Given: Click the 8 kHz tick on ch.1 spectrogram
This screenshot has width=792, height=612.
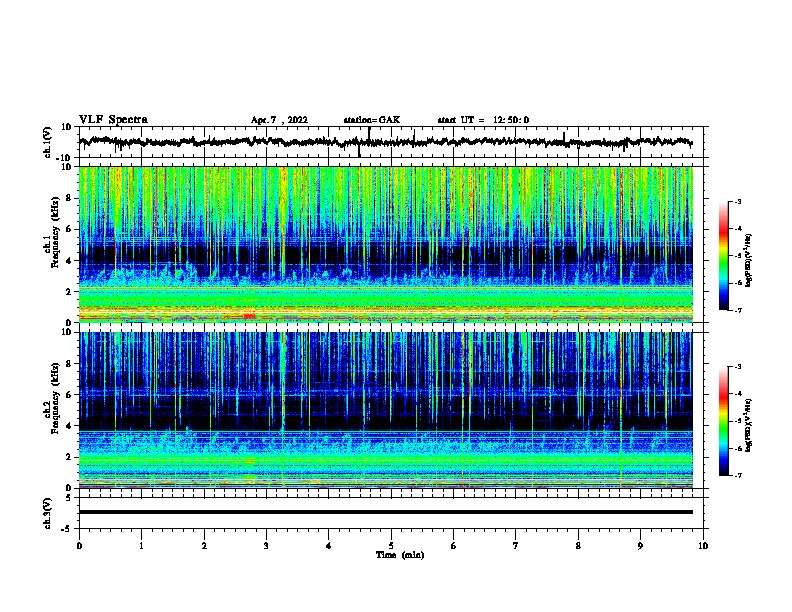Looking at the screenshot, I should (x=70, y=198).
